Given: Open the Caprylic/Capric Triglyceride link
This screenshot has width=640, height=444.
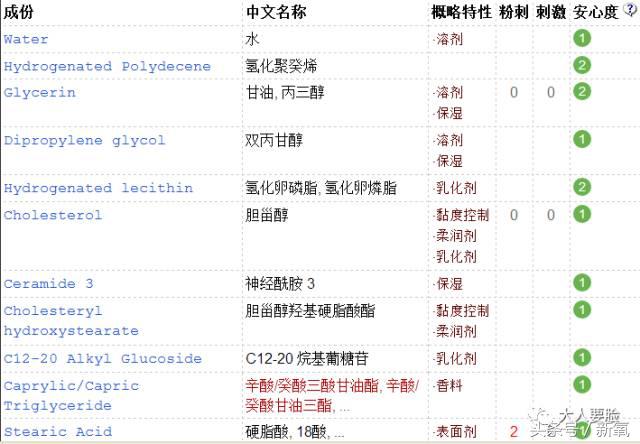Looking at the screenshot, I should pyautogui.click(x=71, y=396).
